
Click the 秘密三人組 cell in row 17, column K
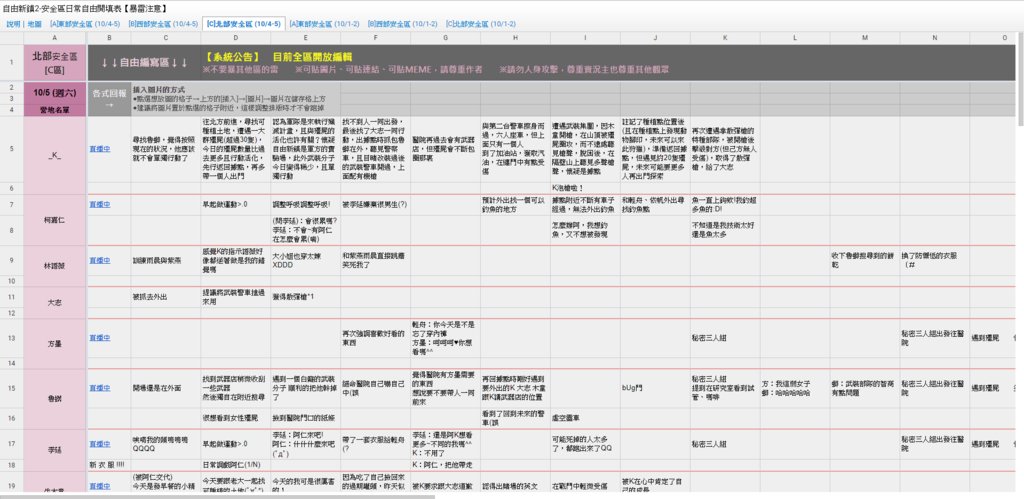point(725,444)
